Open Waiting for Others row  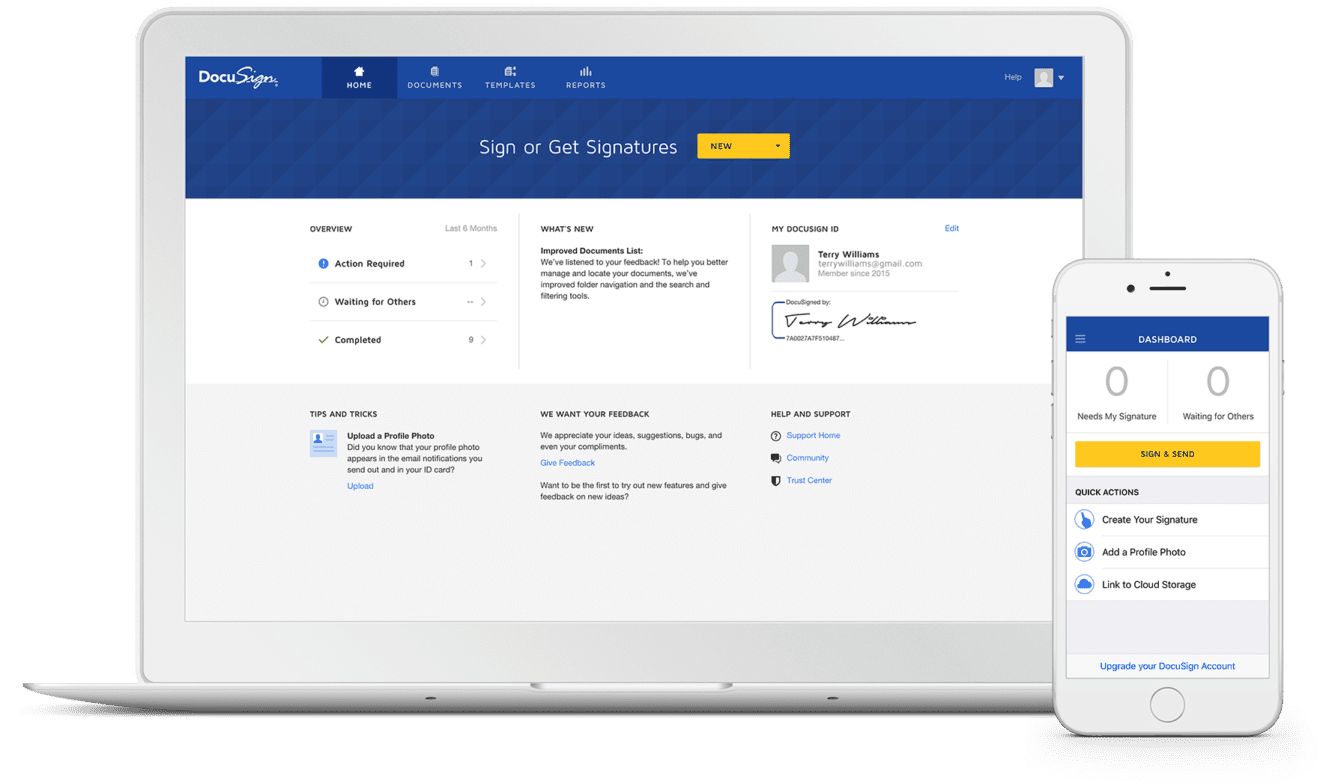(x=403, y=302)
